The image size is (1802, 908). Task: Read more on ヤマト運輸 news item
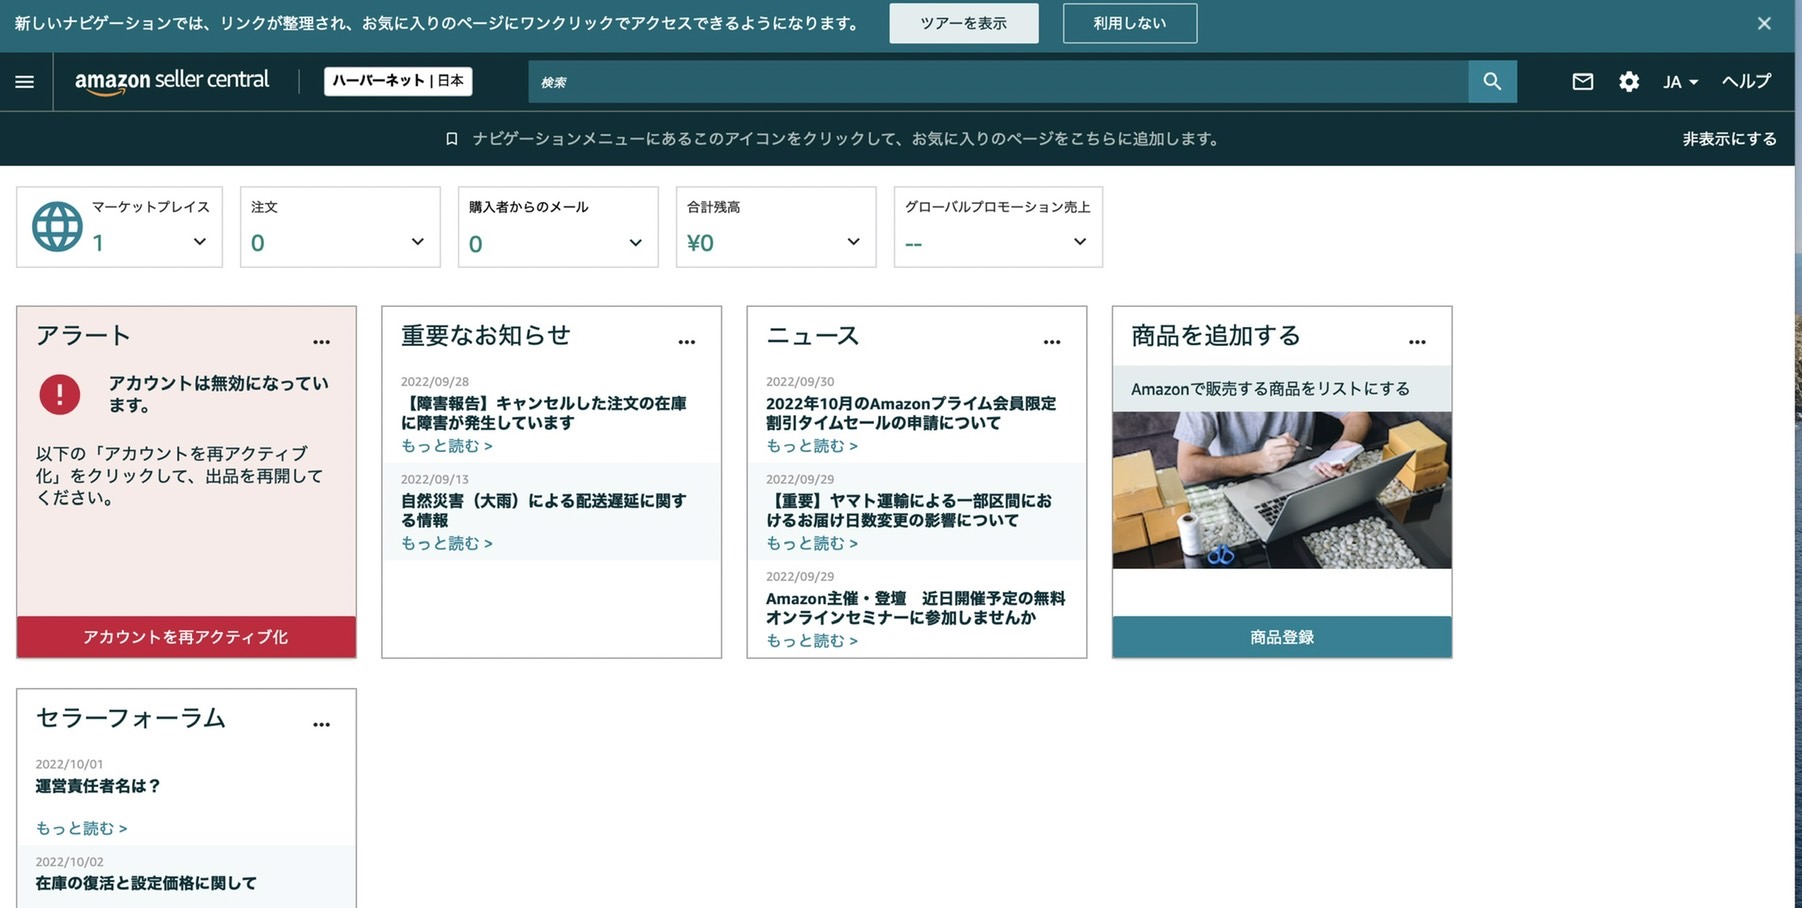tap(812, 543)
